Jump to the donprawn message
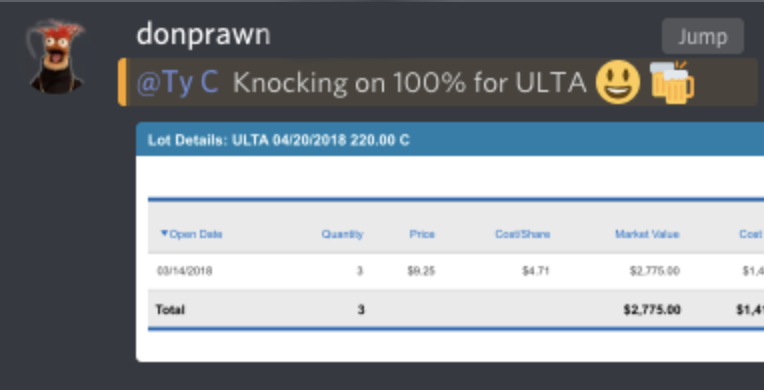Viewport: 764px width, 390px height. [703, 36]
